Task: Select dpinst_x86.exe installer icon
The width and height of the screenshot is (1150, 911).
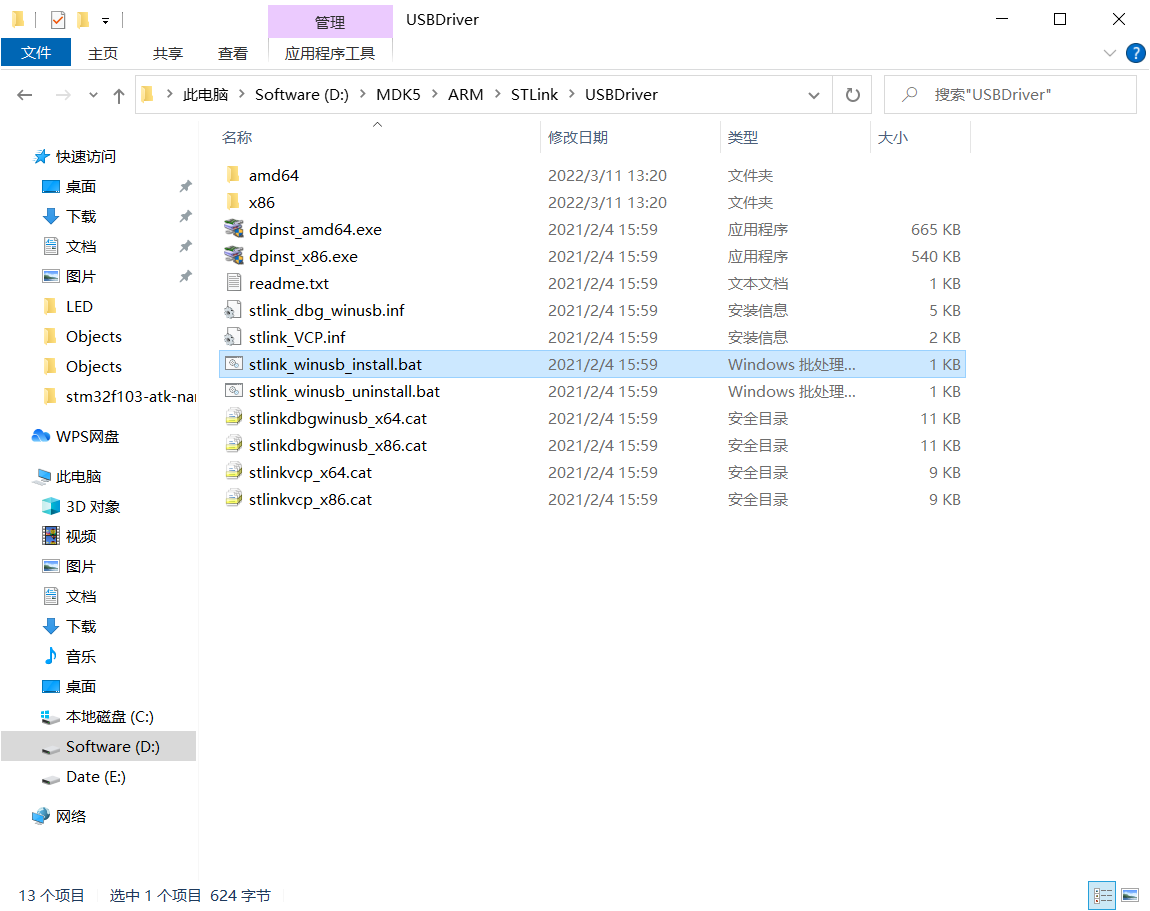Action: click(x=233, y=257)
